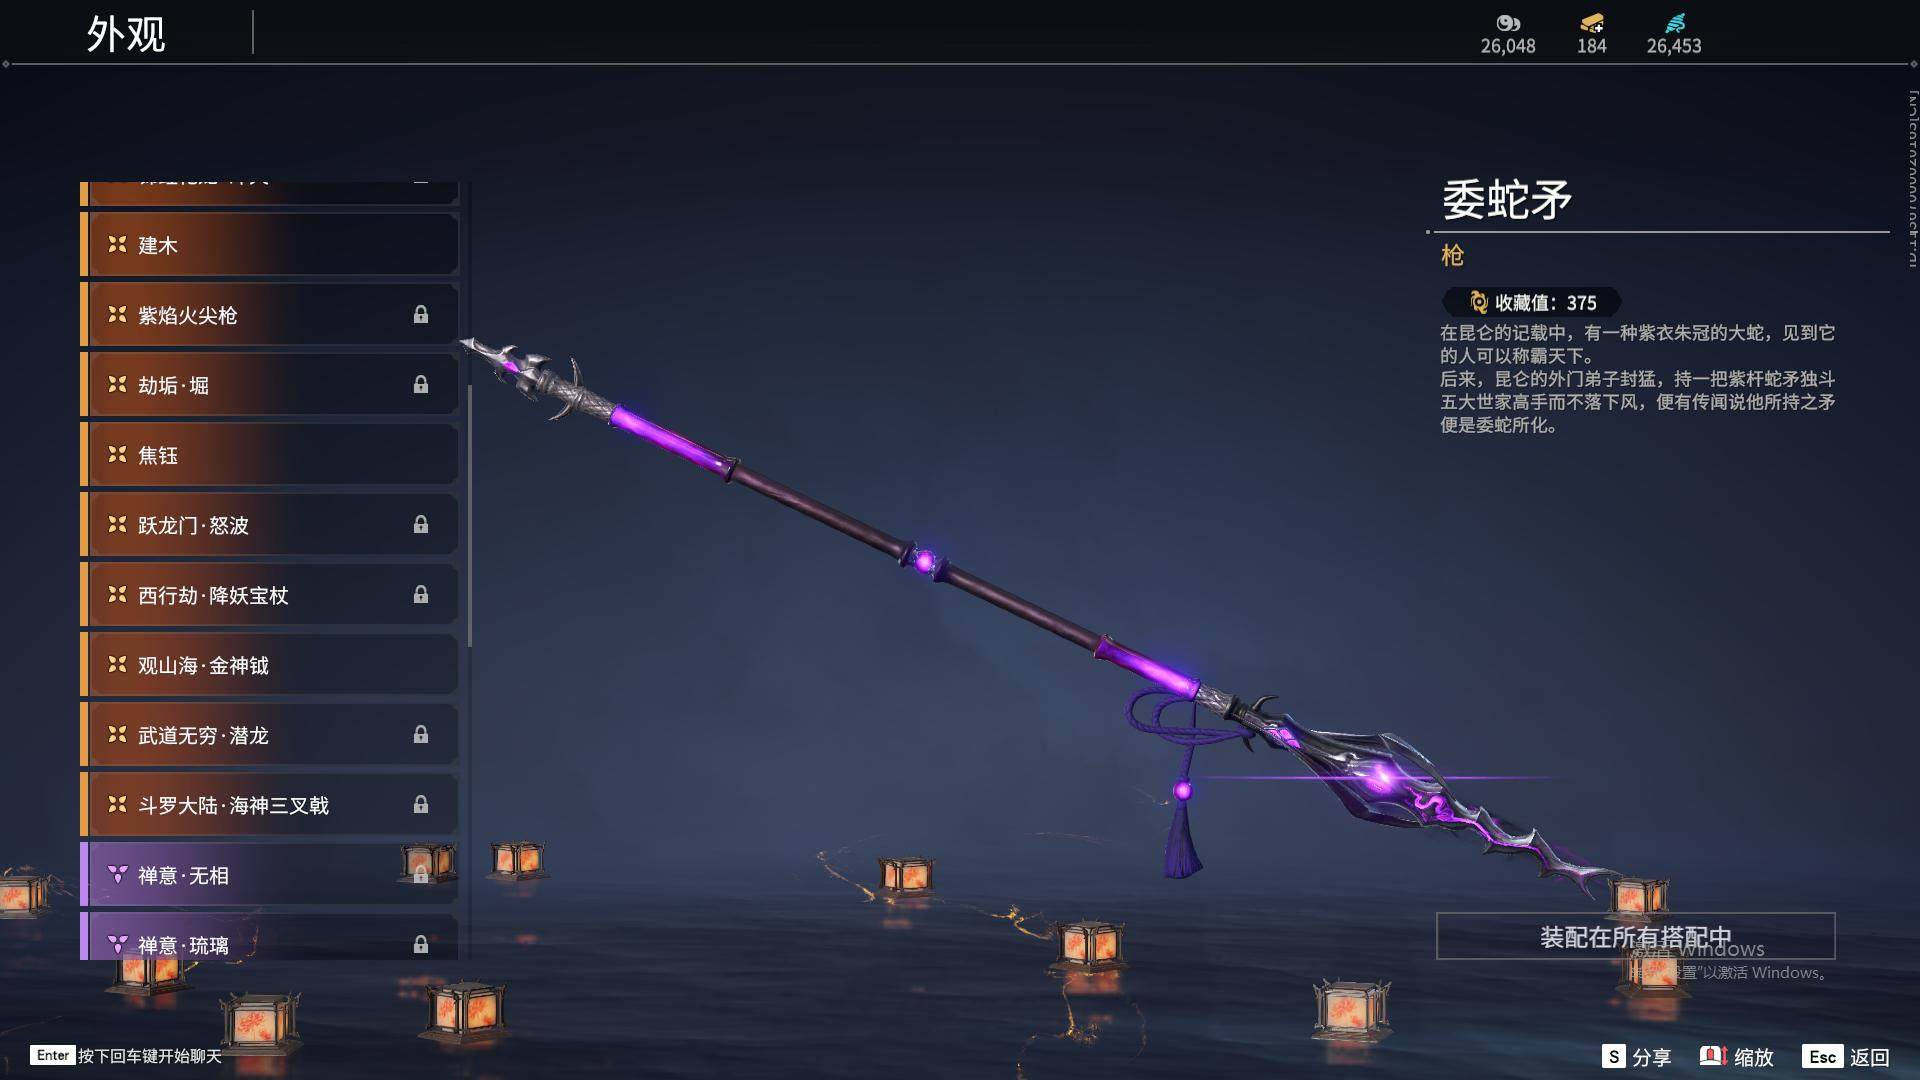The width and height of the screenshot is (1920, 1080).
Task: Select the 西行劫·降妖宝杖 skin
Action: [x=270, y=595]
